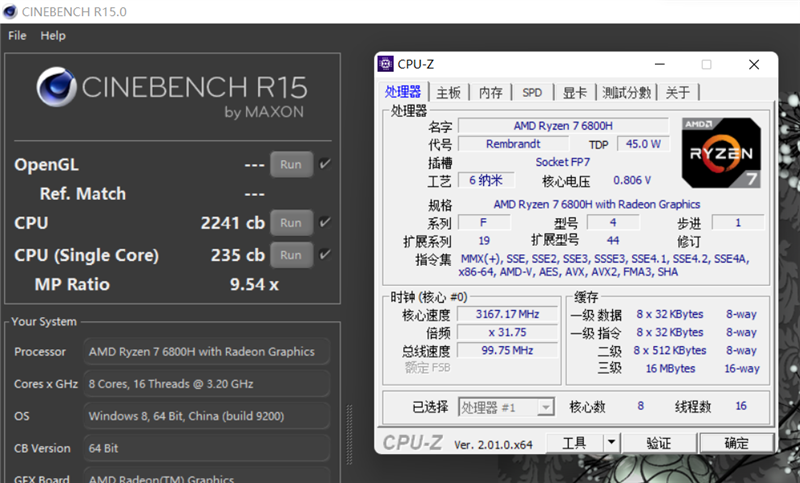Switch to the 关于 tab in CPU-Z
The height and width of the screenshot is (483, 800).
pyautogui.click(x=678, y=93)
